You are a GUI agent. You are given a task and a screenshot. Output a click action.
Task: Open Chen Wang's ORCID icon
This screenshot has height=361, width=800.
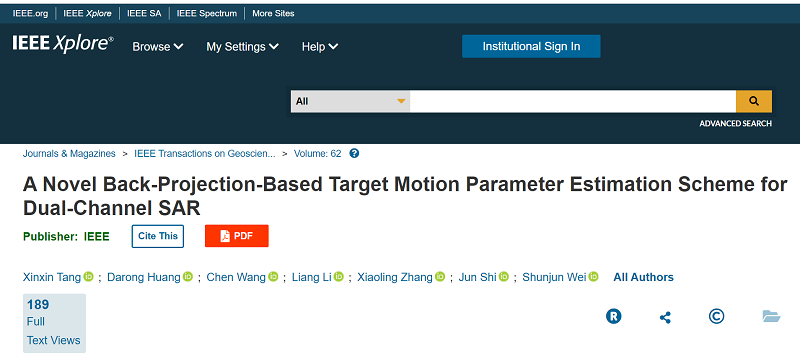tap(273, 276)
